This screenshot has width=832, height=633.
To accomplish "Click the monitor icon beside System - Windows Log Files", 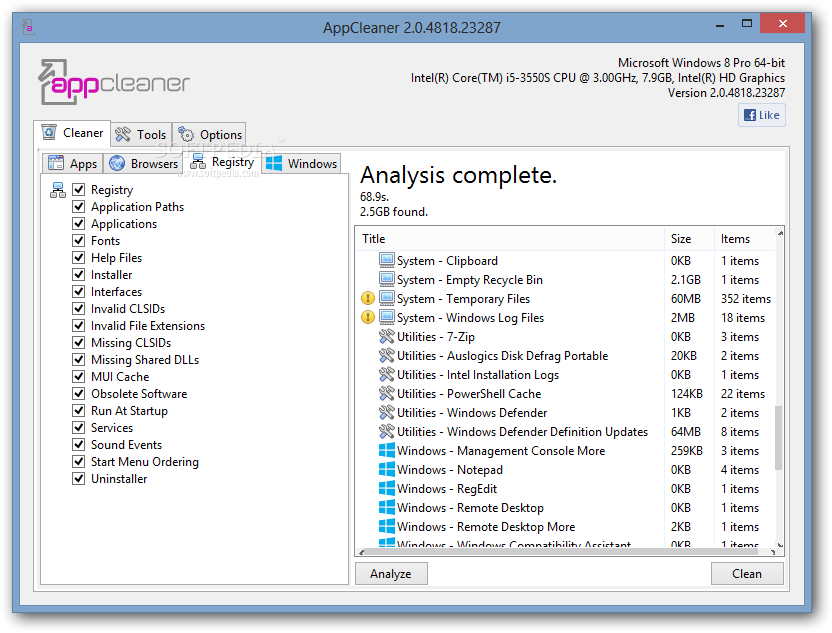I will (387, 317).
